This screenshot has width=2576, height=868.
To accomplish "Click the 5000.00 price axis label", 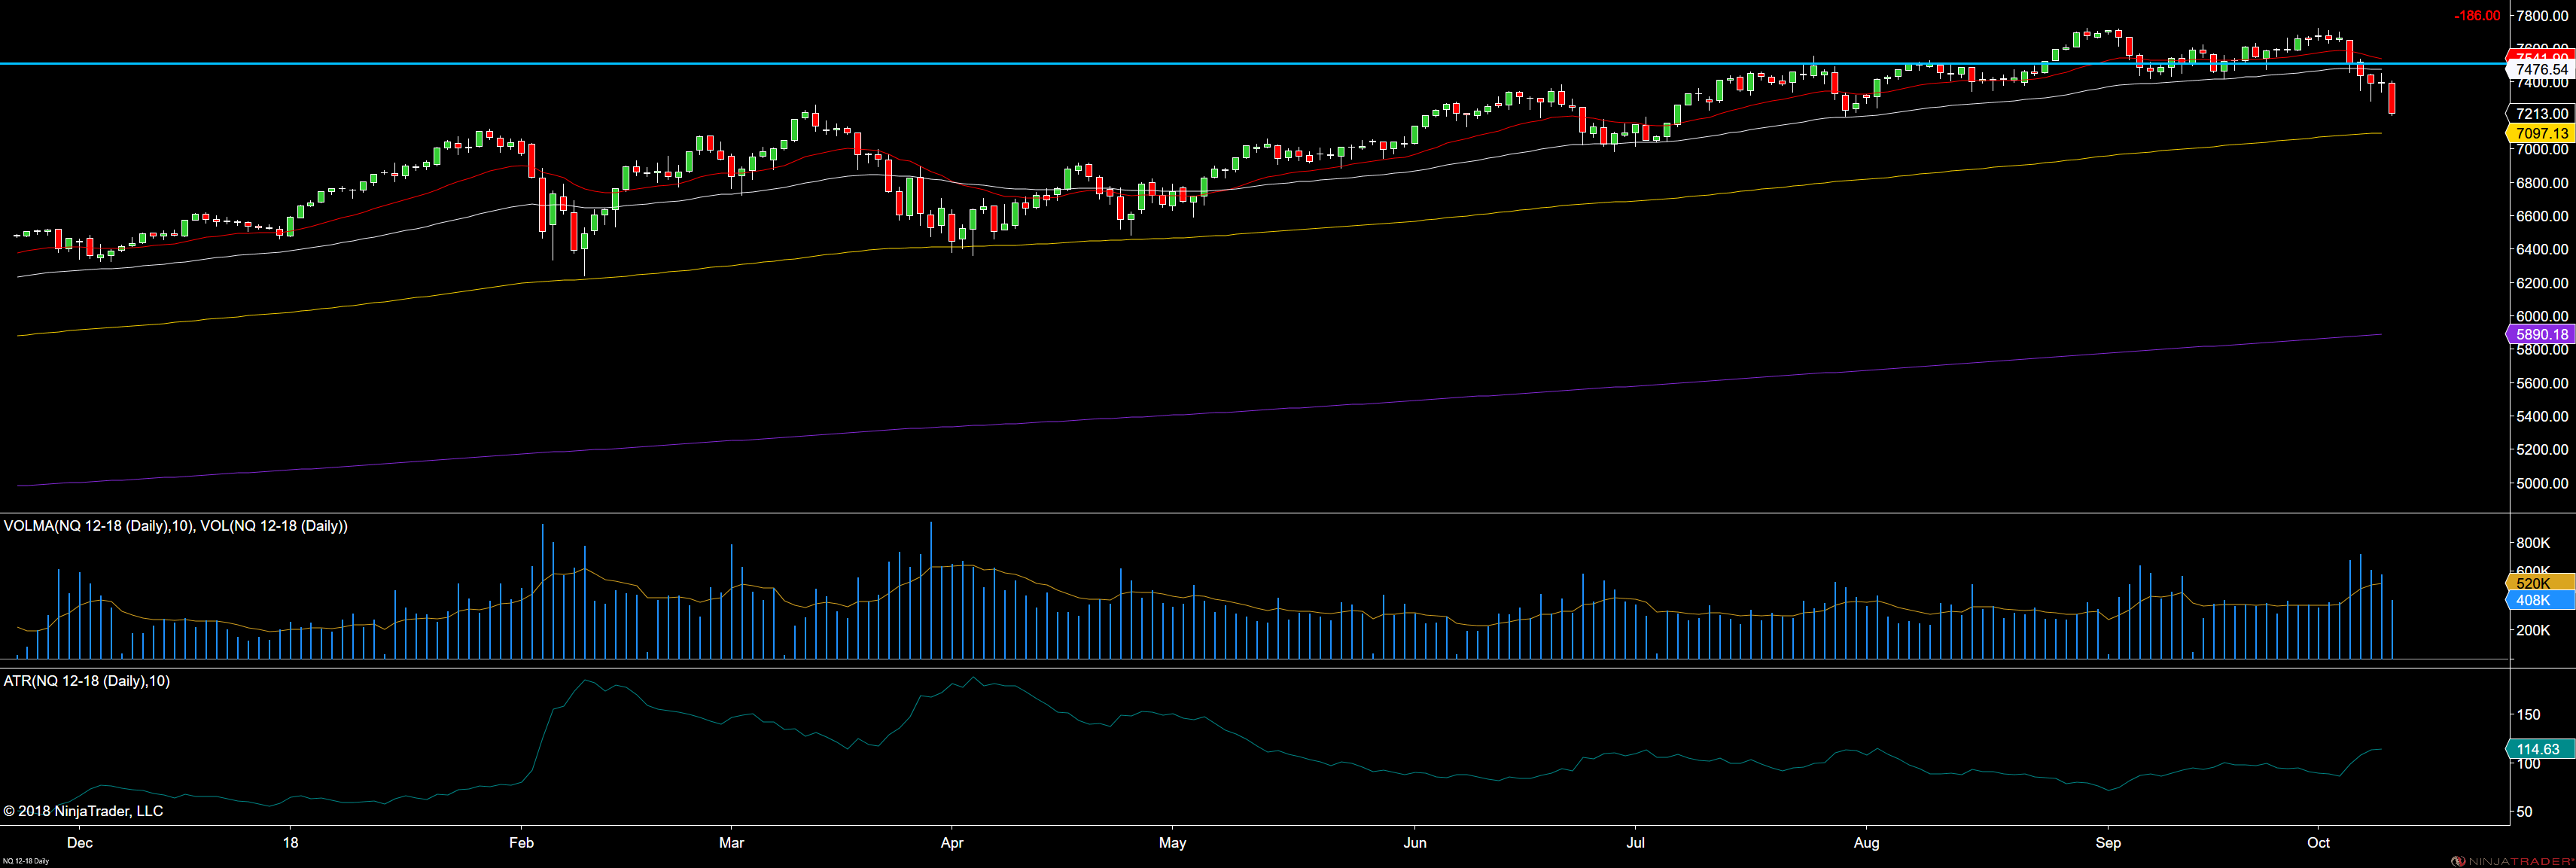I will tap(2542, 483).
